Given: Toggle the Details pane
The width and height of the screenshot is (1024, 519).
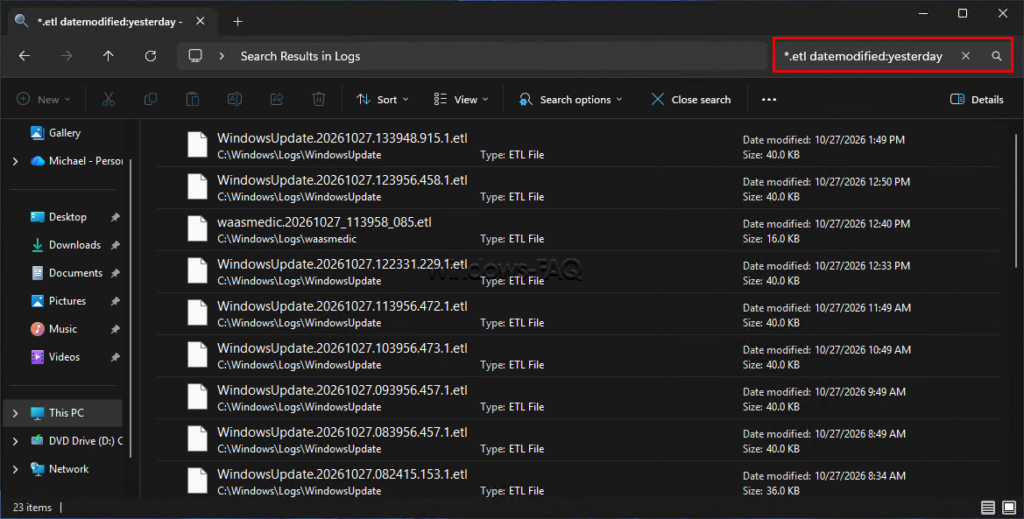Looking at the screenshot, I should pyautogui.click(x=976, y=99).
